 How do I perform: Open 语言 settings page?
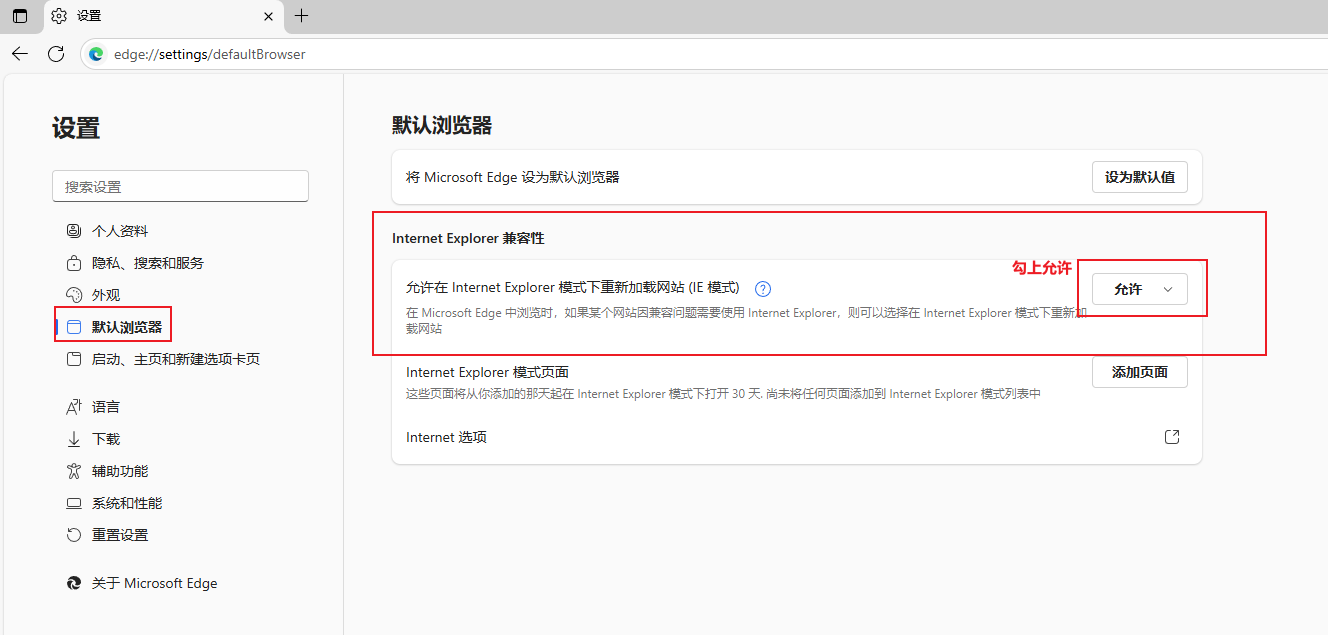106,407
